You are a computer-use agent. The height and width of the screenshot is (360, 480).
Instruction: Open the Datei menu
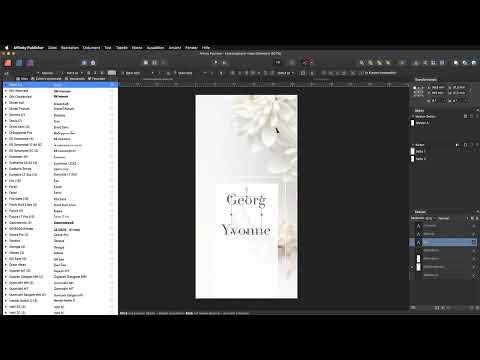point(52,48)
